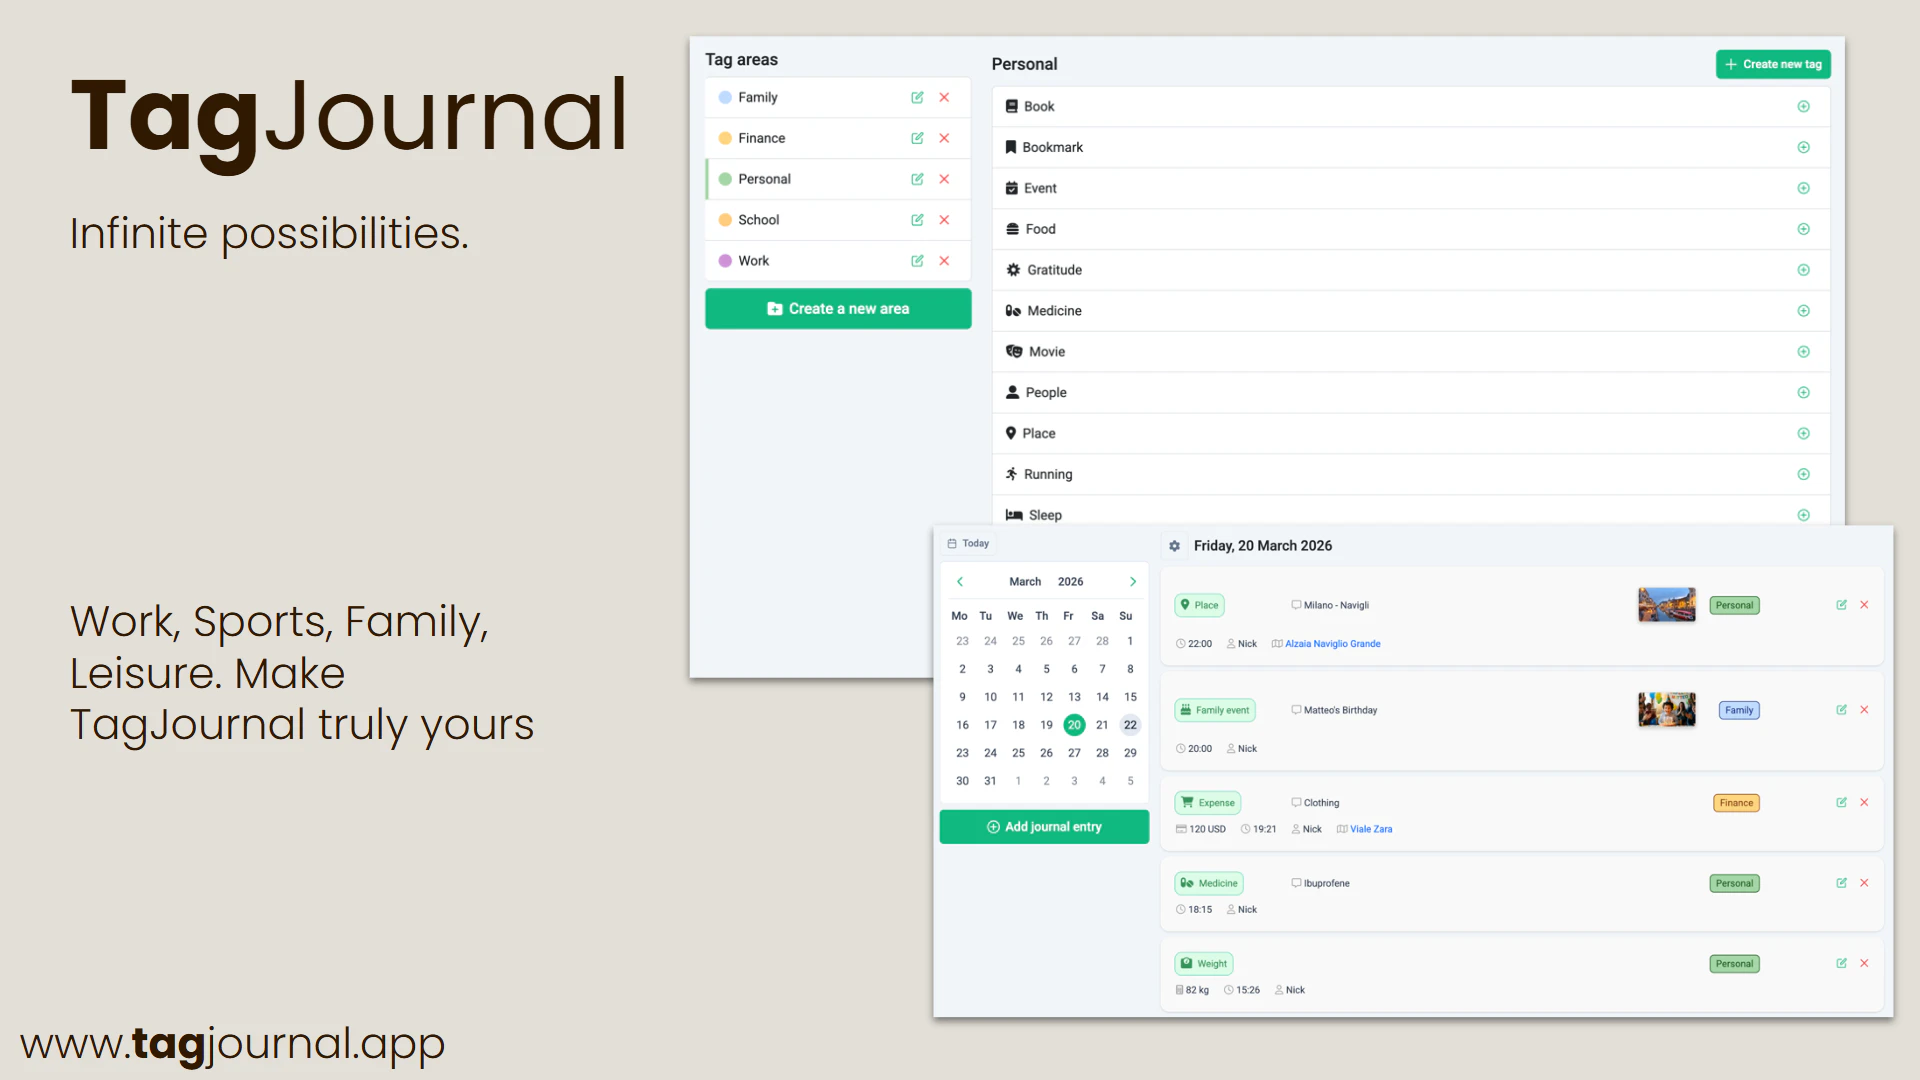The height and width of the screenshot is (1080, 1920).
Task: Edit the Family tag area
Action: pyautogui.click(x=917, y=97)
